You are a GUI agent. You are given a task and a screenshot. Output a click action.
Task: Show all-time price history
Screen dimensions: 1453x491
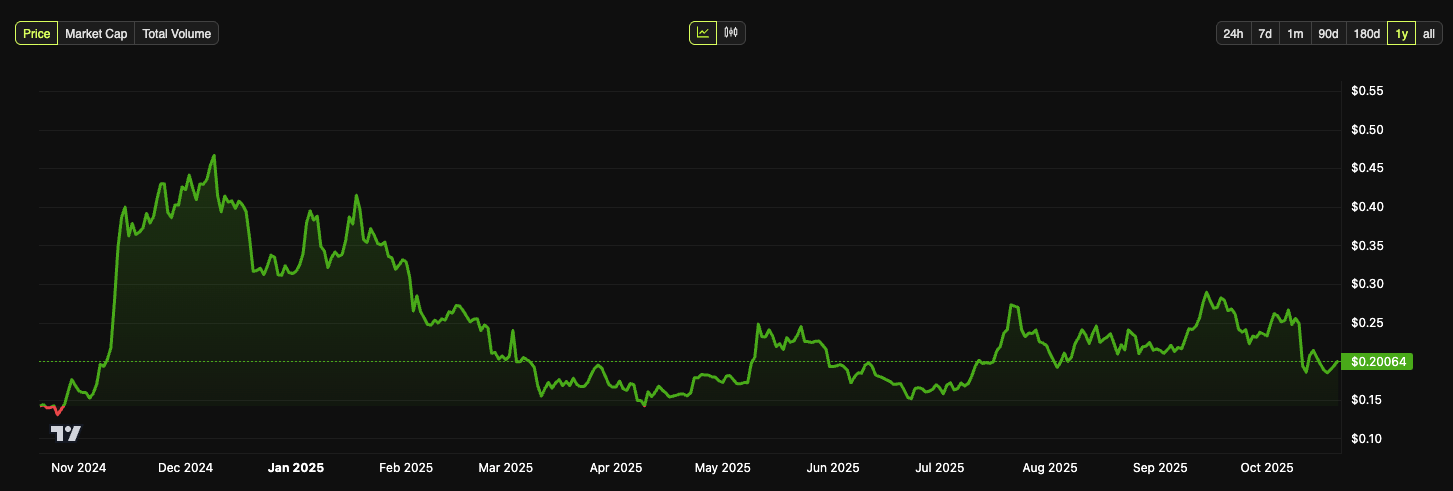pos(1429,34)
